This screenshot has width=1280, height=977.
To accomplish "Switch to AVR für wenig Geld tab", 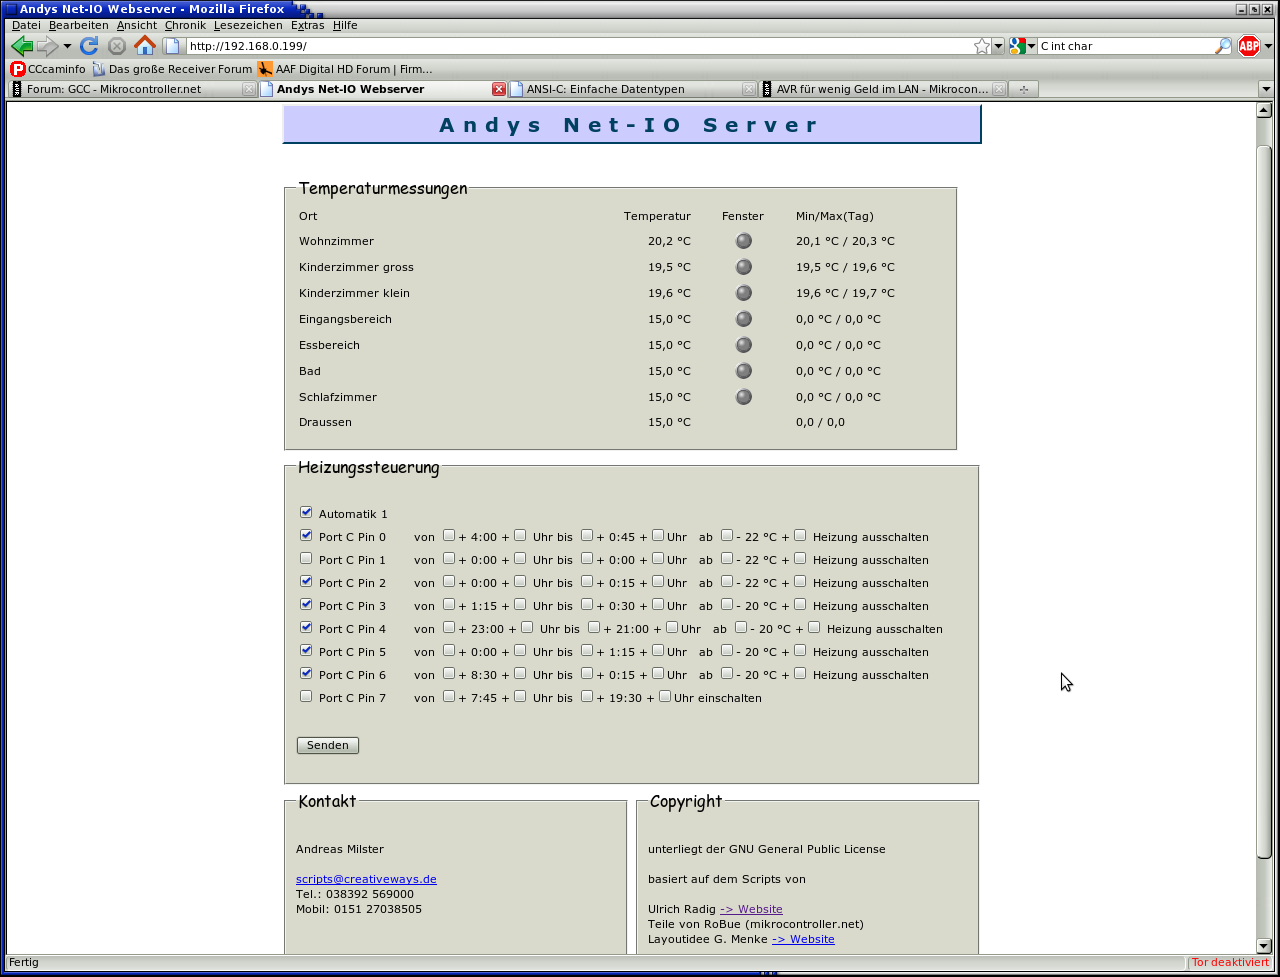I will tap(883, 89).
